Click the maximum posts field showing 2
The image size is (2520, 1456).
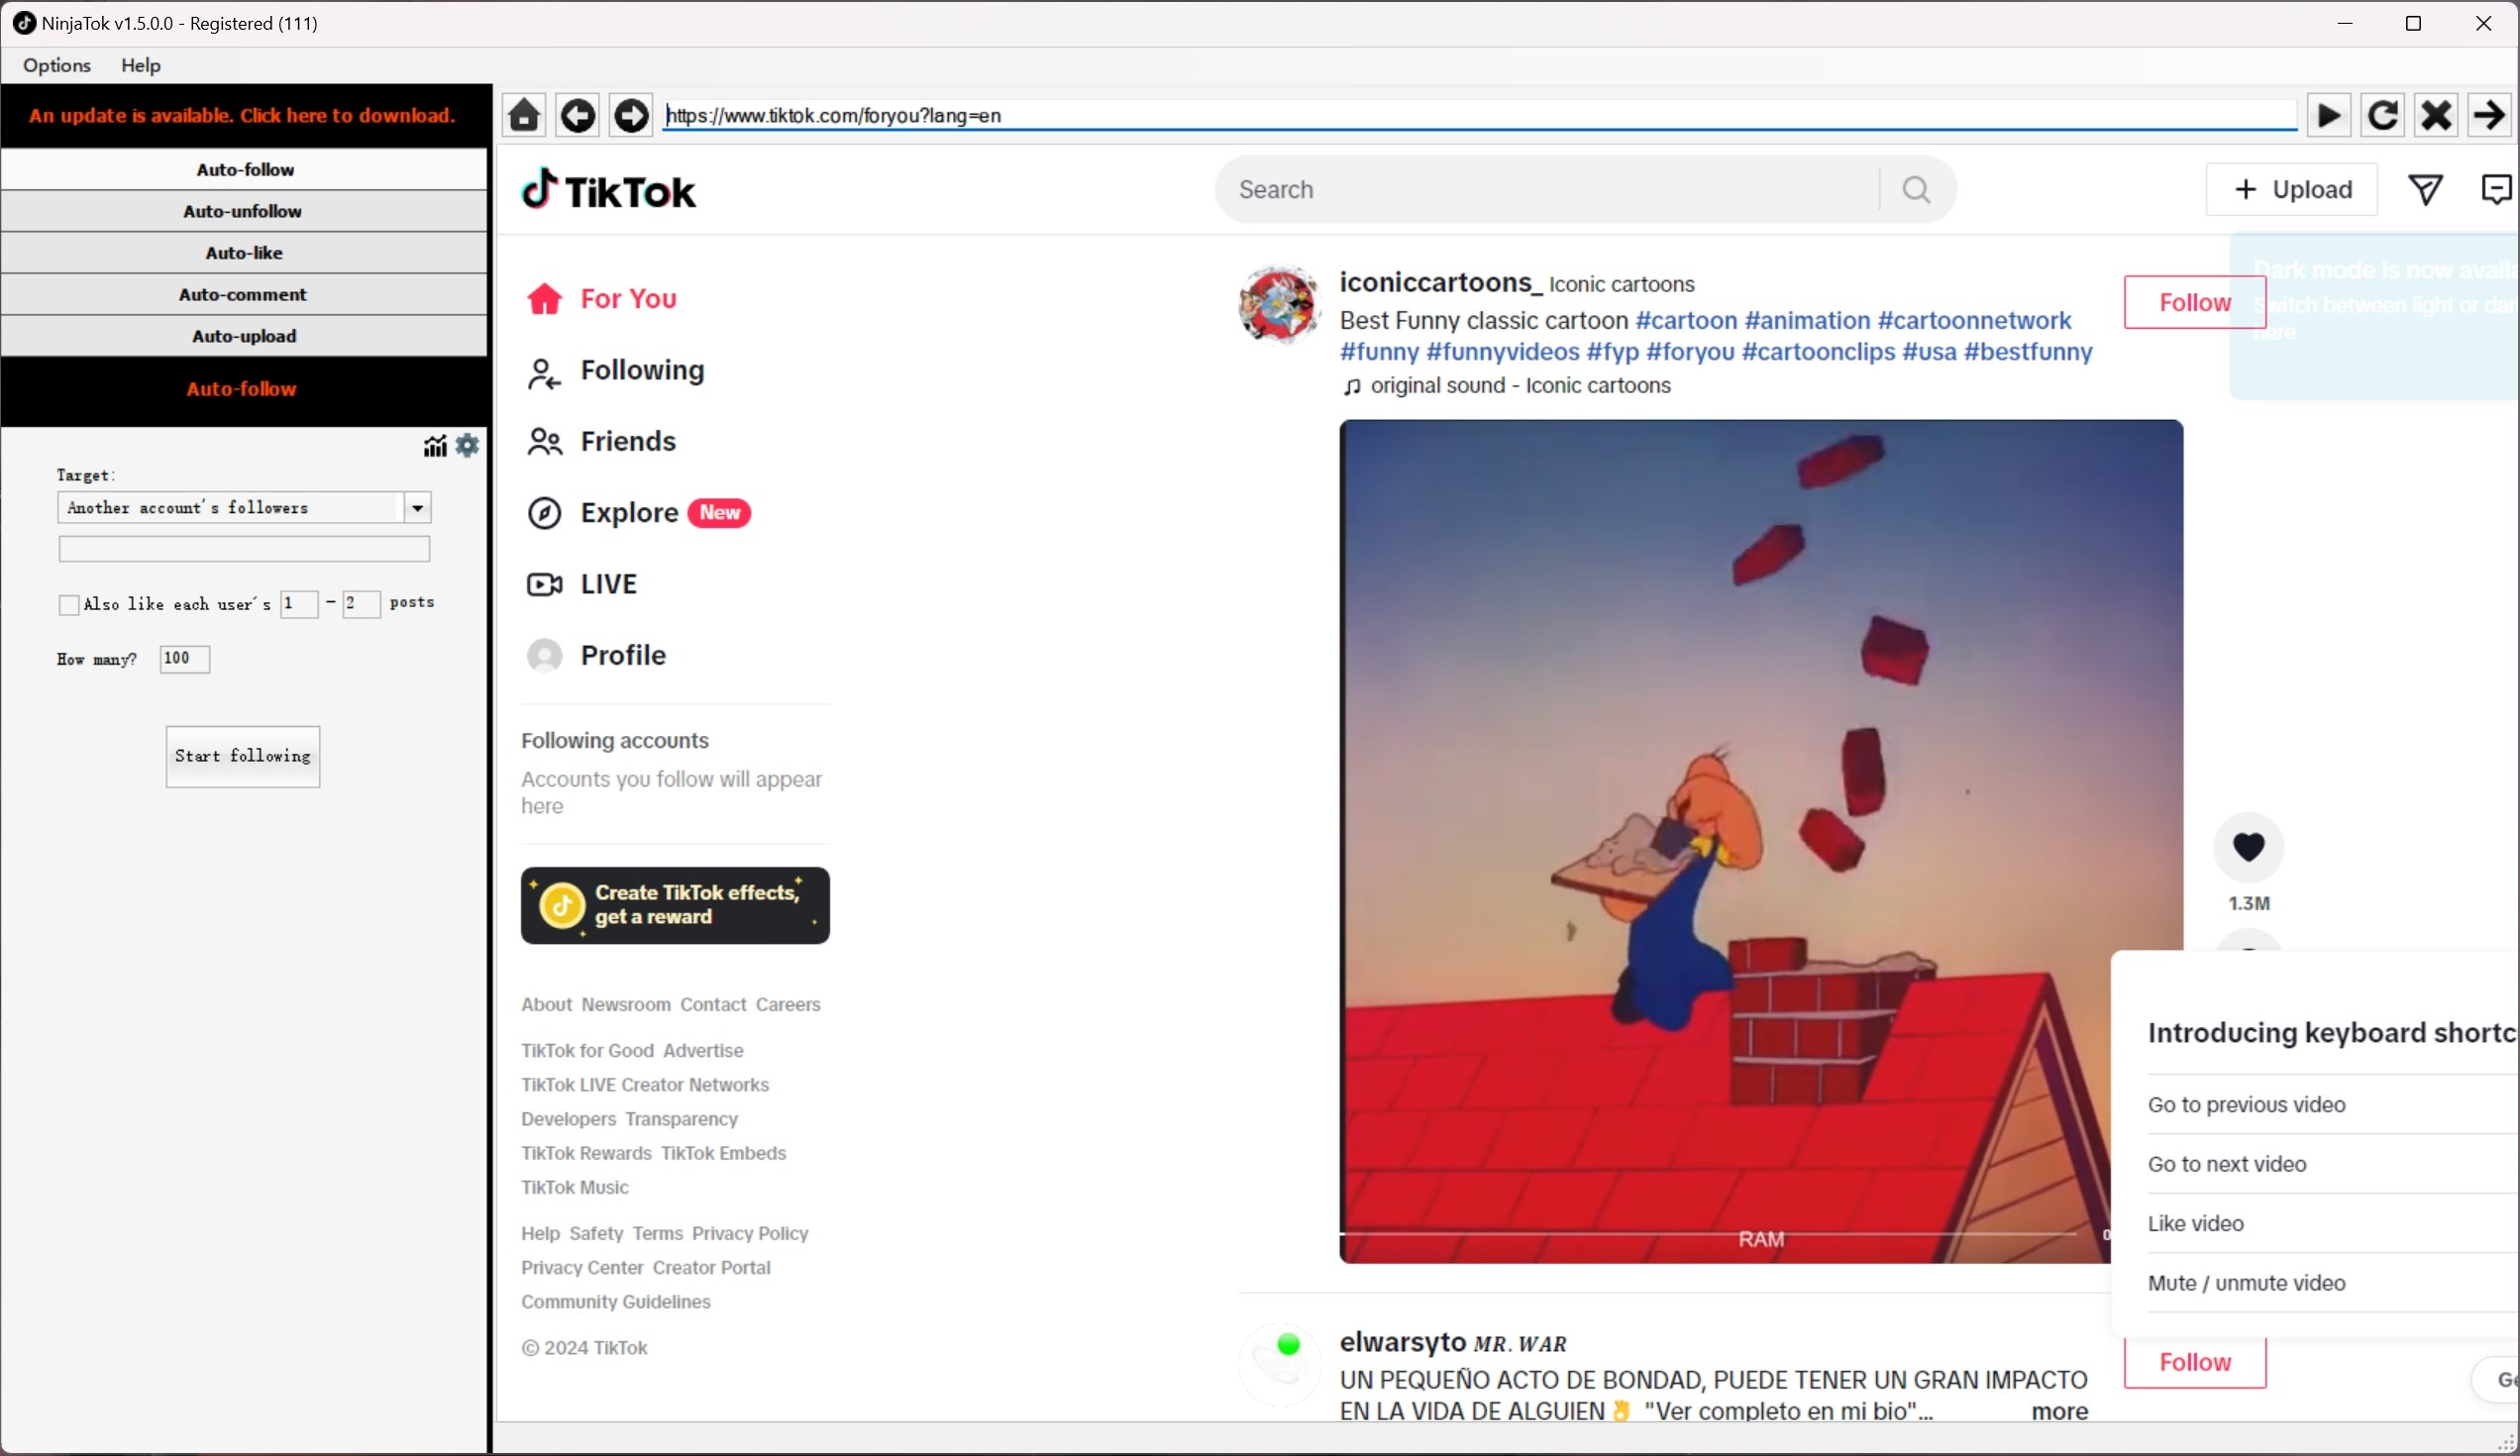click(x=361, y=604)
